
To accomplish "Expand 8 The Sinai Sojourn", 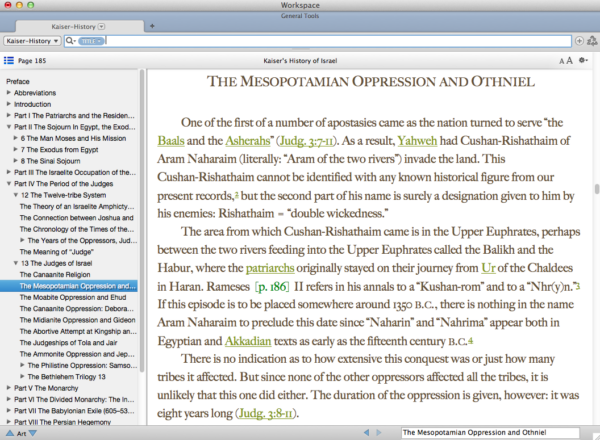I will tap(16, 161).
